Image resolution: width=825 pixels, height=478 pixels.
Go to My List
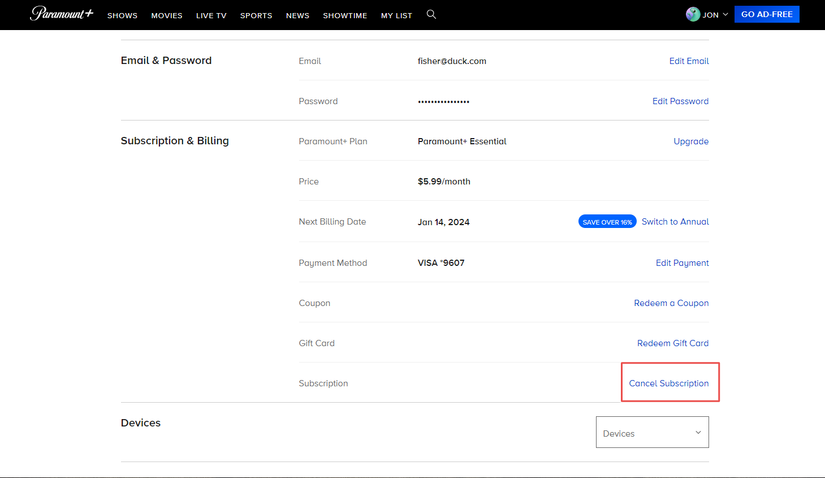pyautogui.click(x=396, y=16)
